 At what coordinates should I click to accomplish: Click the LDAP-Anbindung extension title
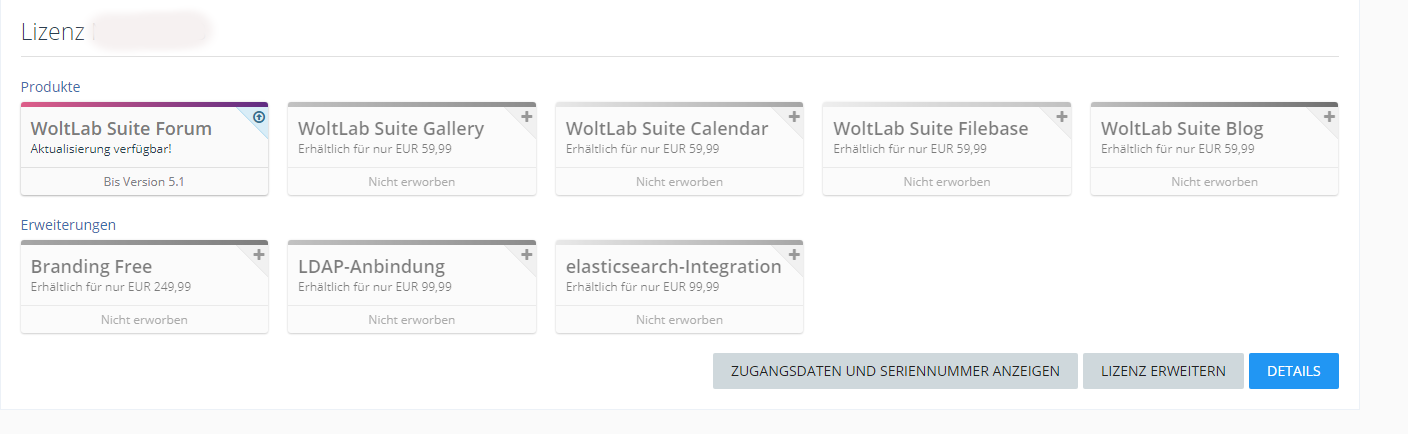[x=371, y=267]
